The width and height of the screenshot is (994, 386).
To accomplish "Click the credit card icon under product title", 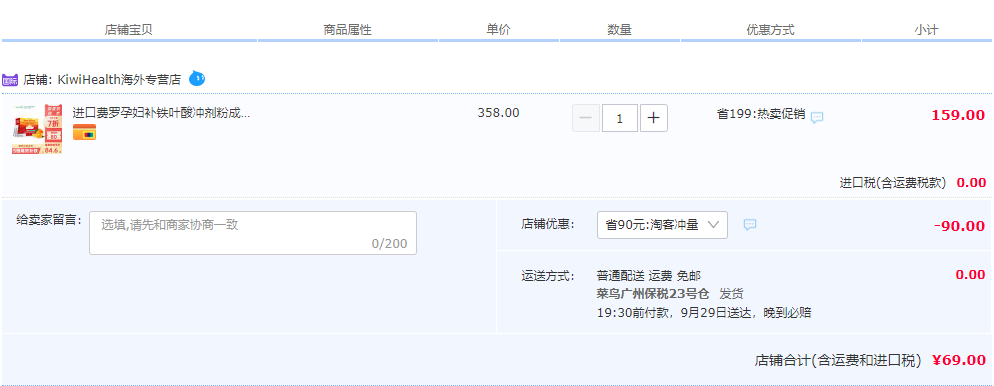I will 84,132.
